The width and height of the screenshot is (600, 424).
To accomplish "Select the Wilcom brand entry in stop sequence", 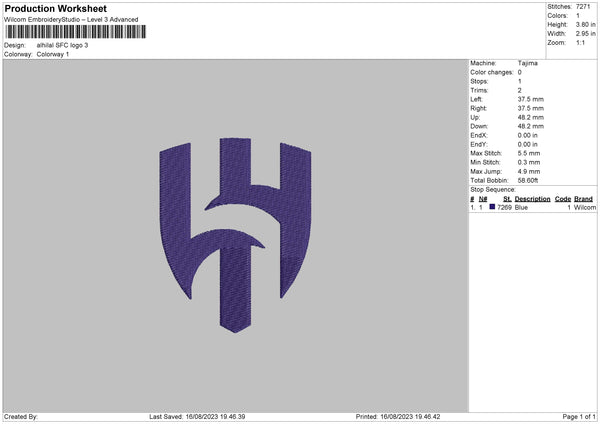I will tap(584, 207).
